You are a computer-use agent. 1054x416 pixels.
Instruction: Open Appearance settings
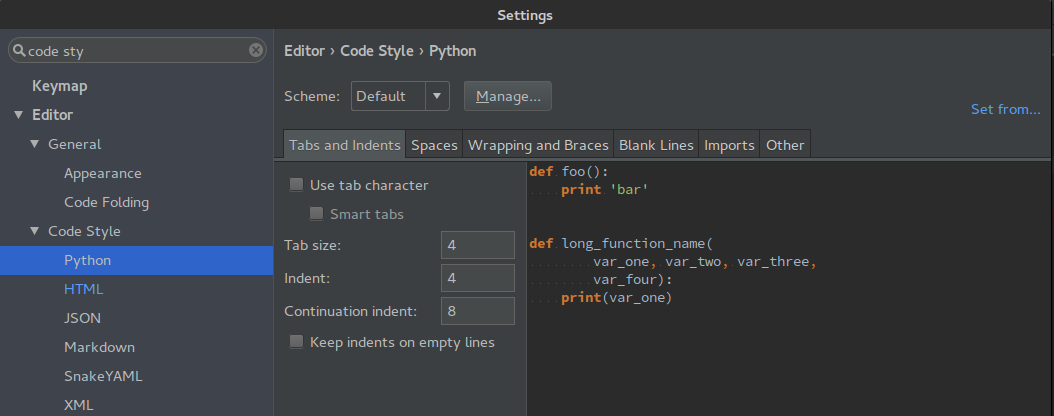(103, 173)
